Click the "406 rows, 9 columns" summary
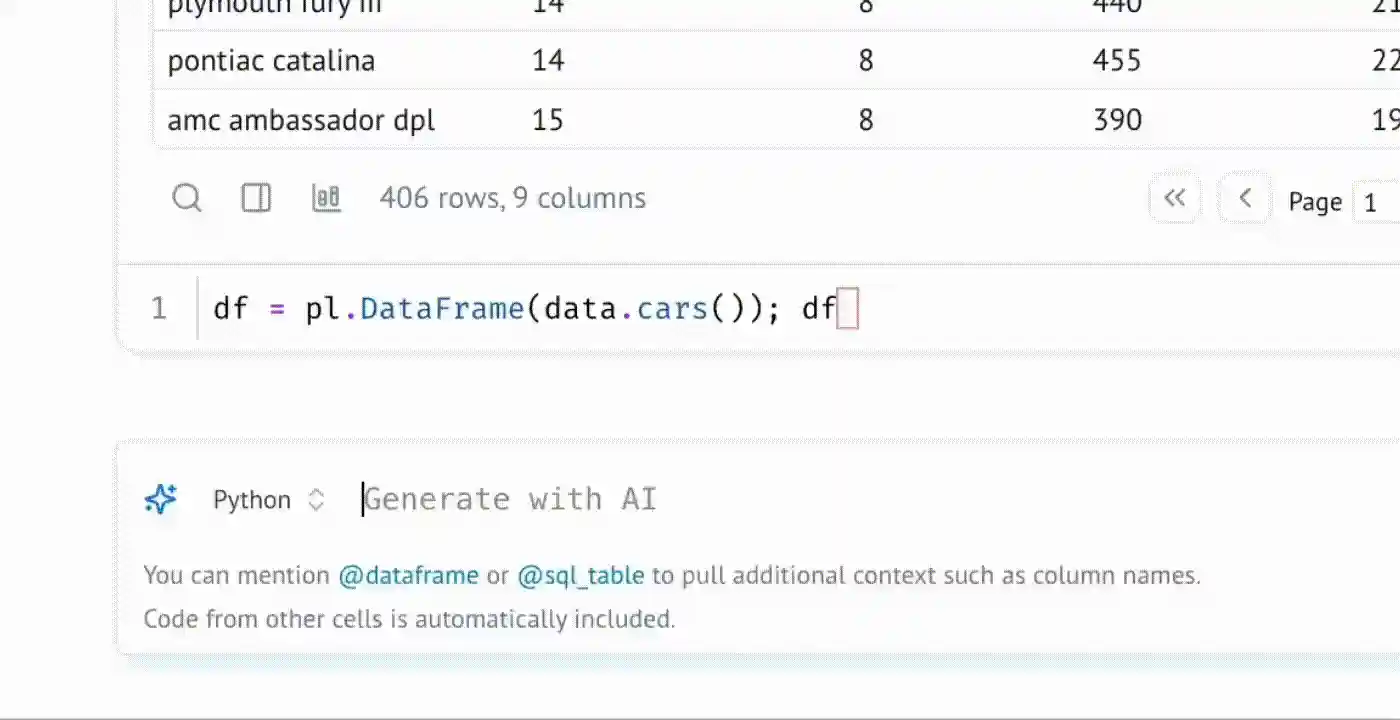The width and height of the screenshot is (1400, 720). pyautogui.click(x=512, y=198)
